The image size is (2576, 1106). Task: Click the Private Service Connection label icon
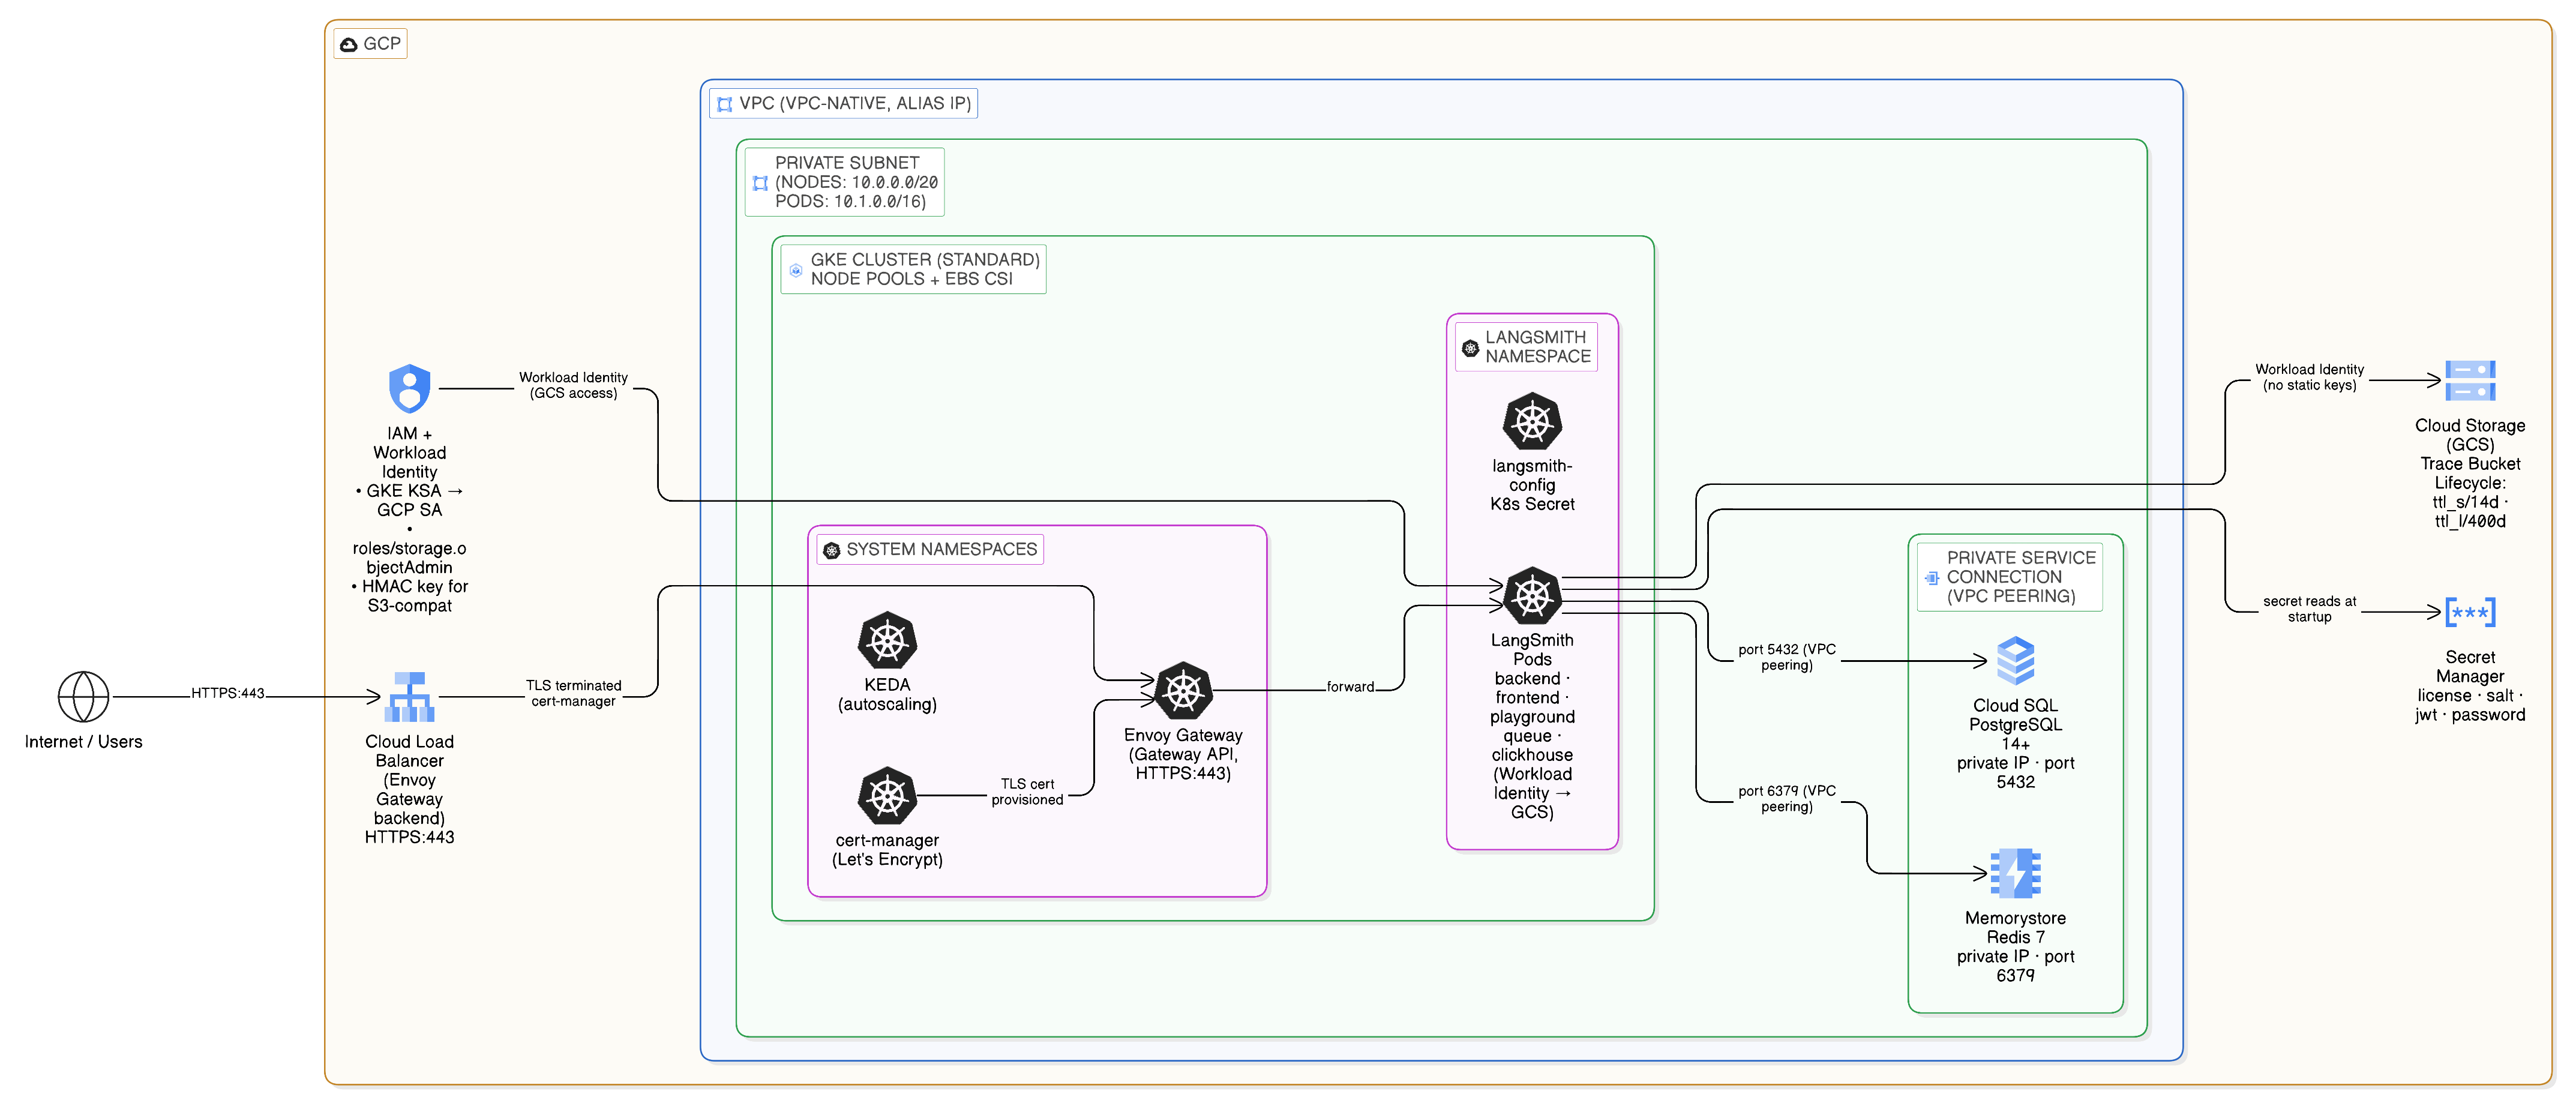[x=1932, y=578]
